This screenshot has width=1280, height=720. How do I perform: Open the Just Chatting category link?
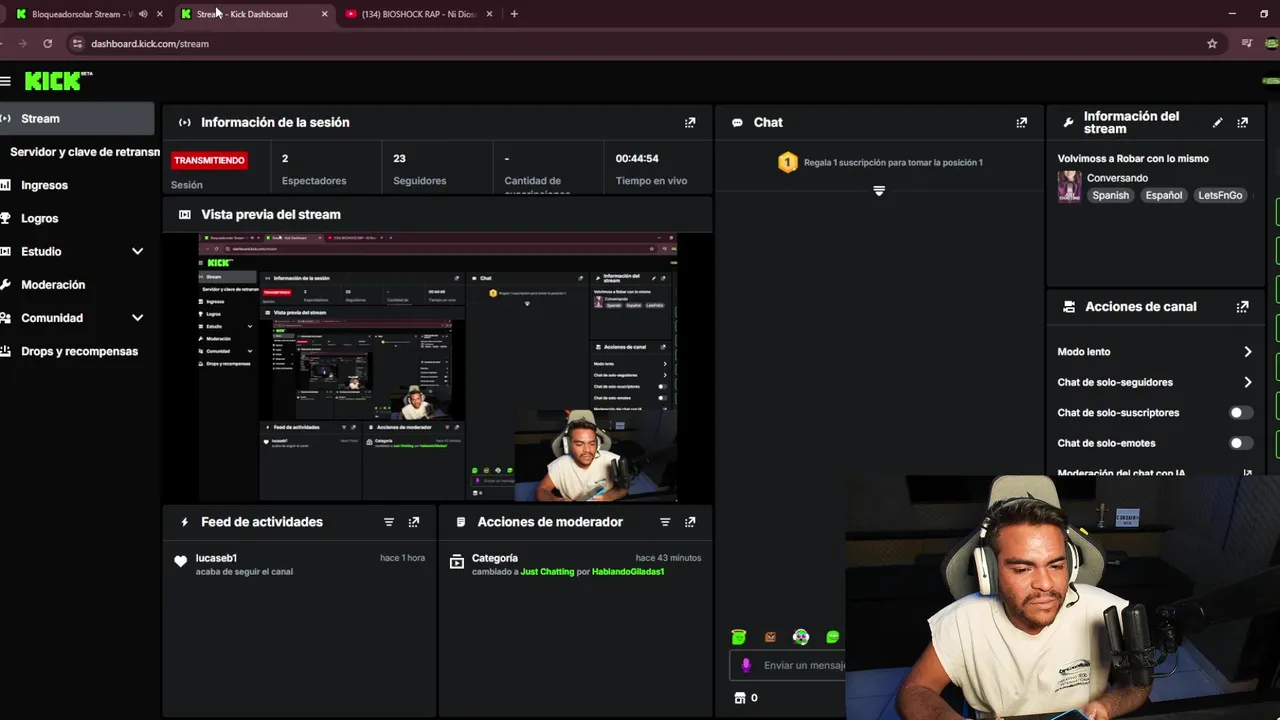pos(547,572)
